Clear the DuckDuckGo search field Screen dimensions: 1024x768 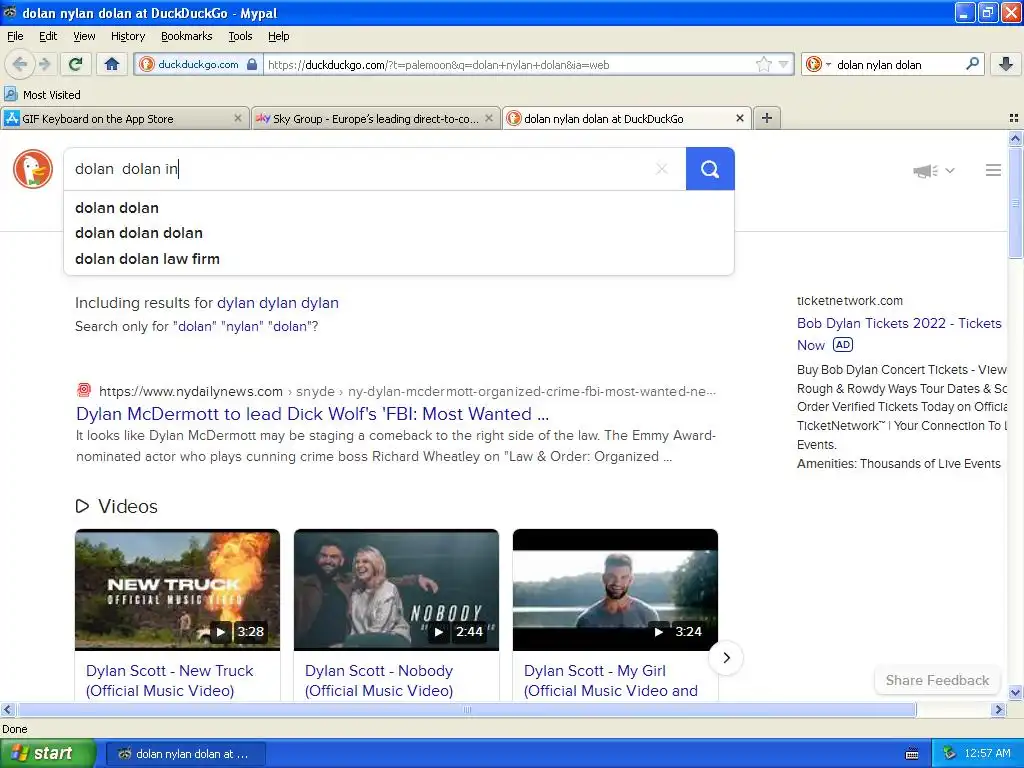(662, 169)
